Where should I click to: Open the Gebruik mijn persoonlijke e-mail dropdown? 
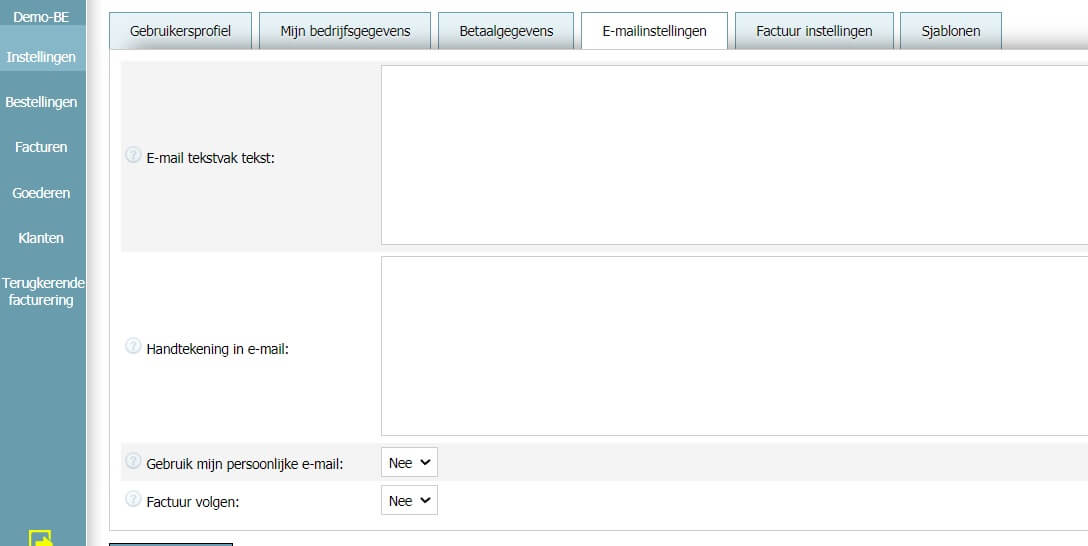pyautogui.click(x=409, y=463)
